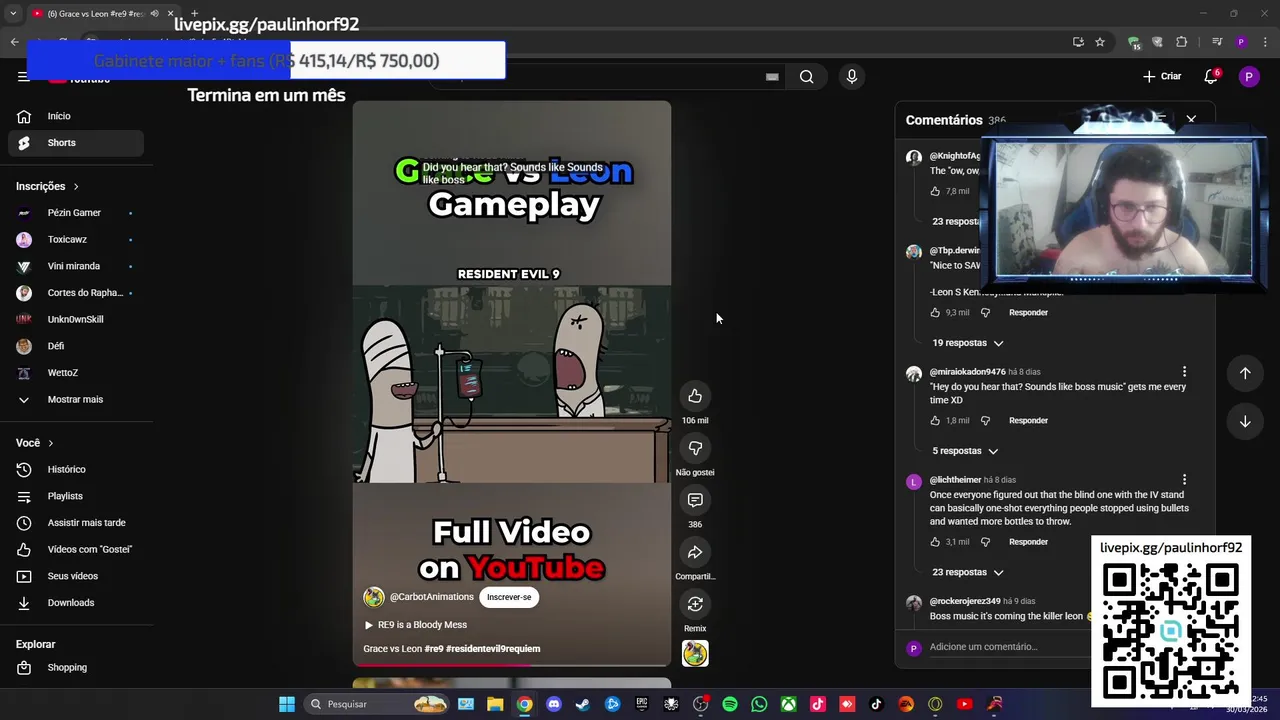The image size is (1280, 720).
Task: Click the taskbar Pesquisar search box
Action: coord(378,704)
